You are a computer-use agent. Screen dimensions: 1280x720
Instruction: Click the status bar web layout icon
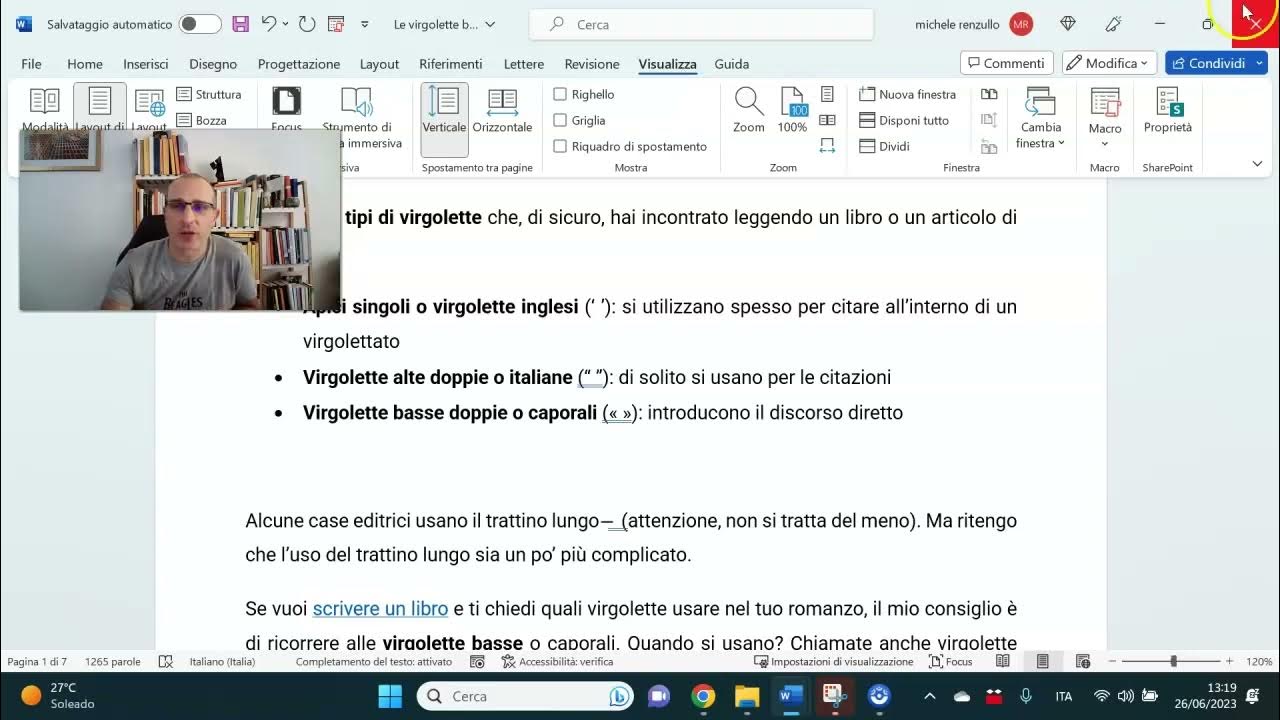pyautogui.click(x=1083, y=661)
